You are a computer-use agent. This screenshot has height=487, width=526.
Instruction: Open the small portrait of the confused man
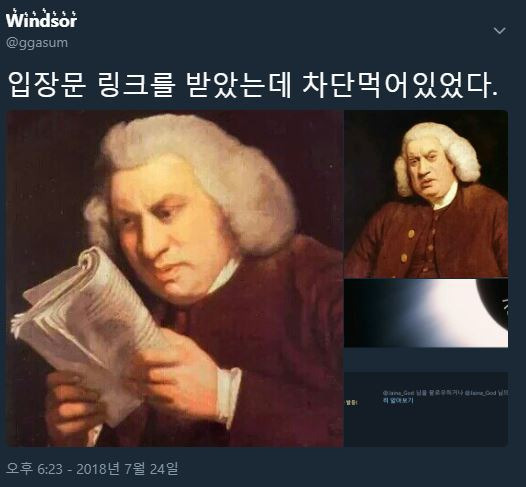coord(426,194)
